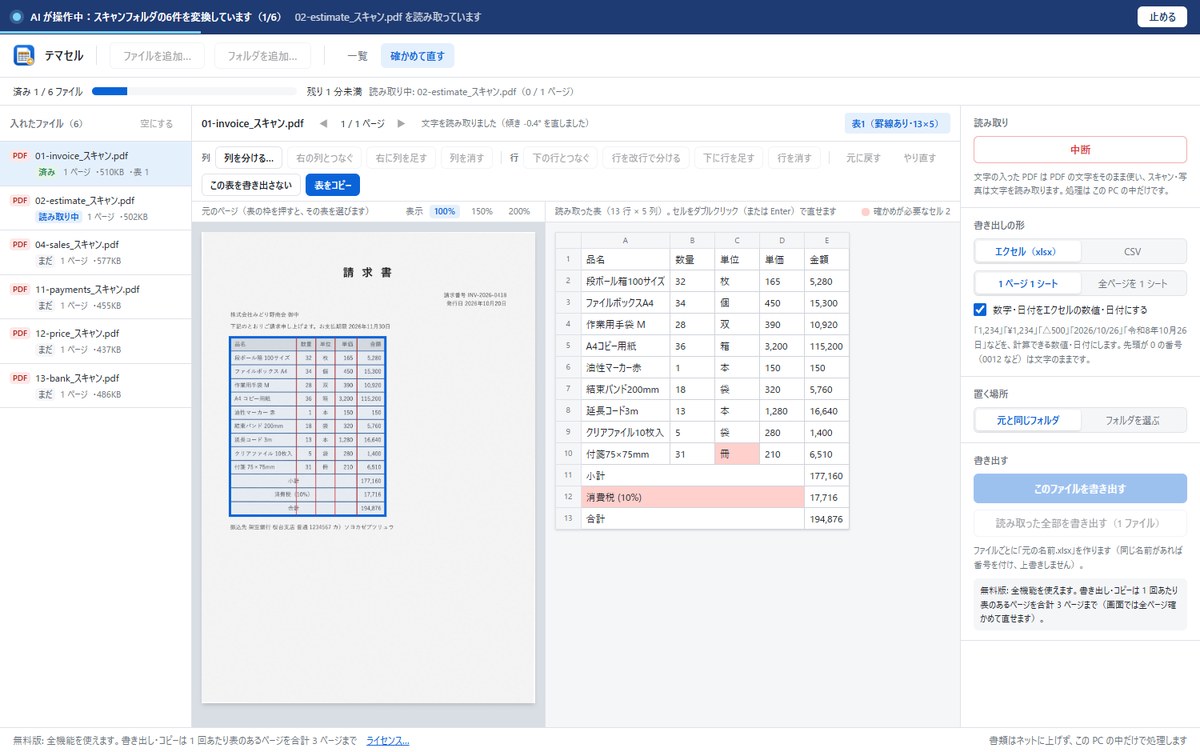This screenshot has width=1200, height=752.
Task: Set zoom to 100%
Action: [444, 212]
